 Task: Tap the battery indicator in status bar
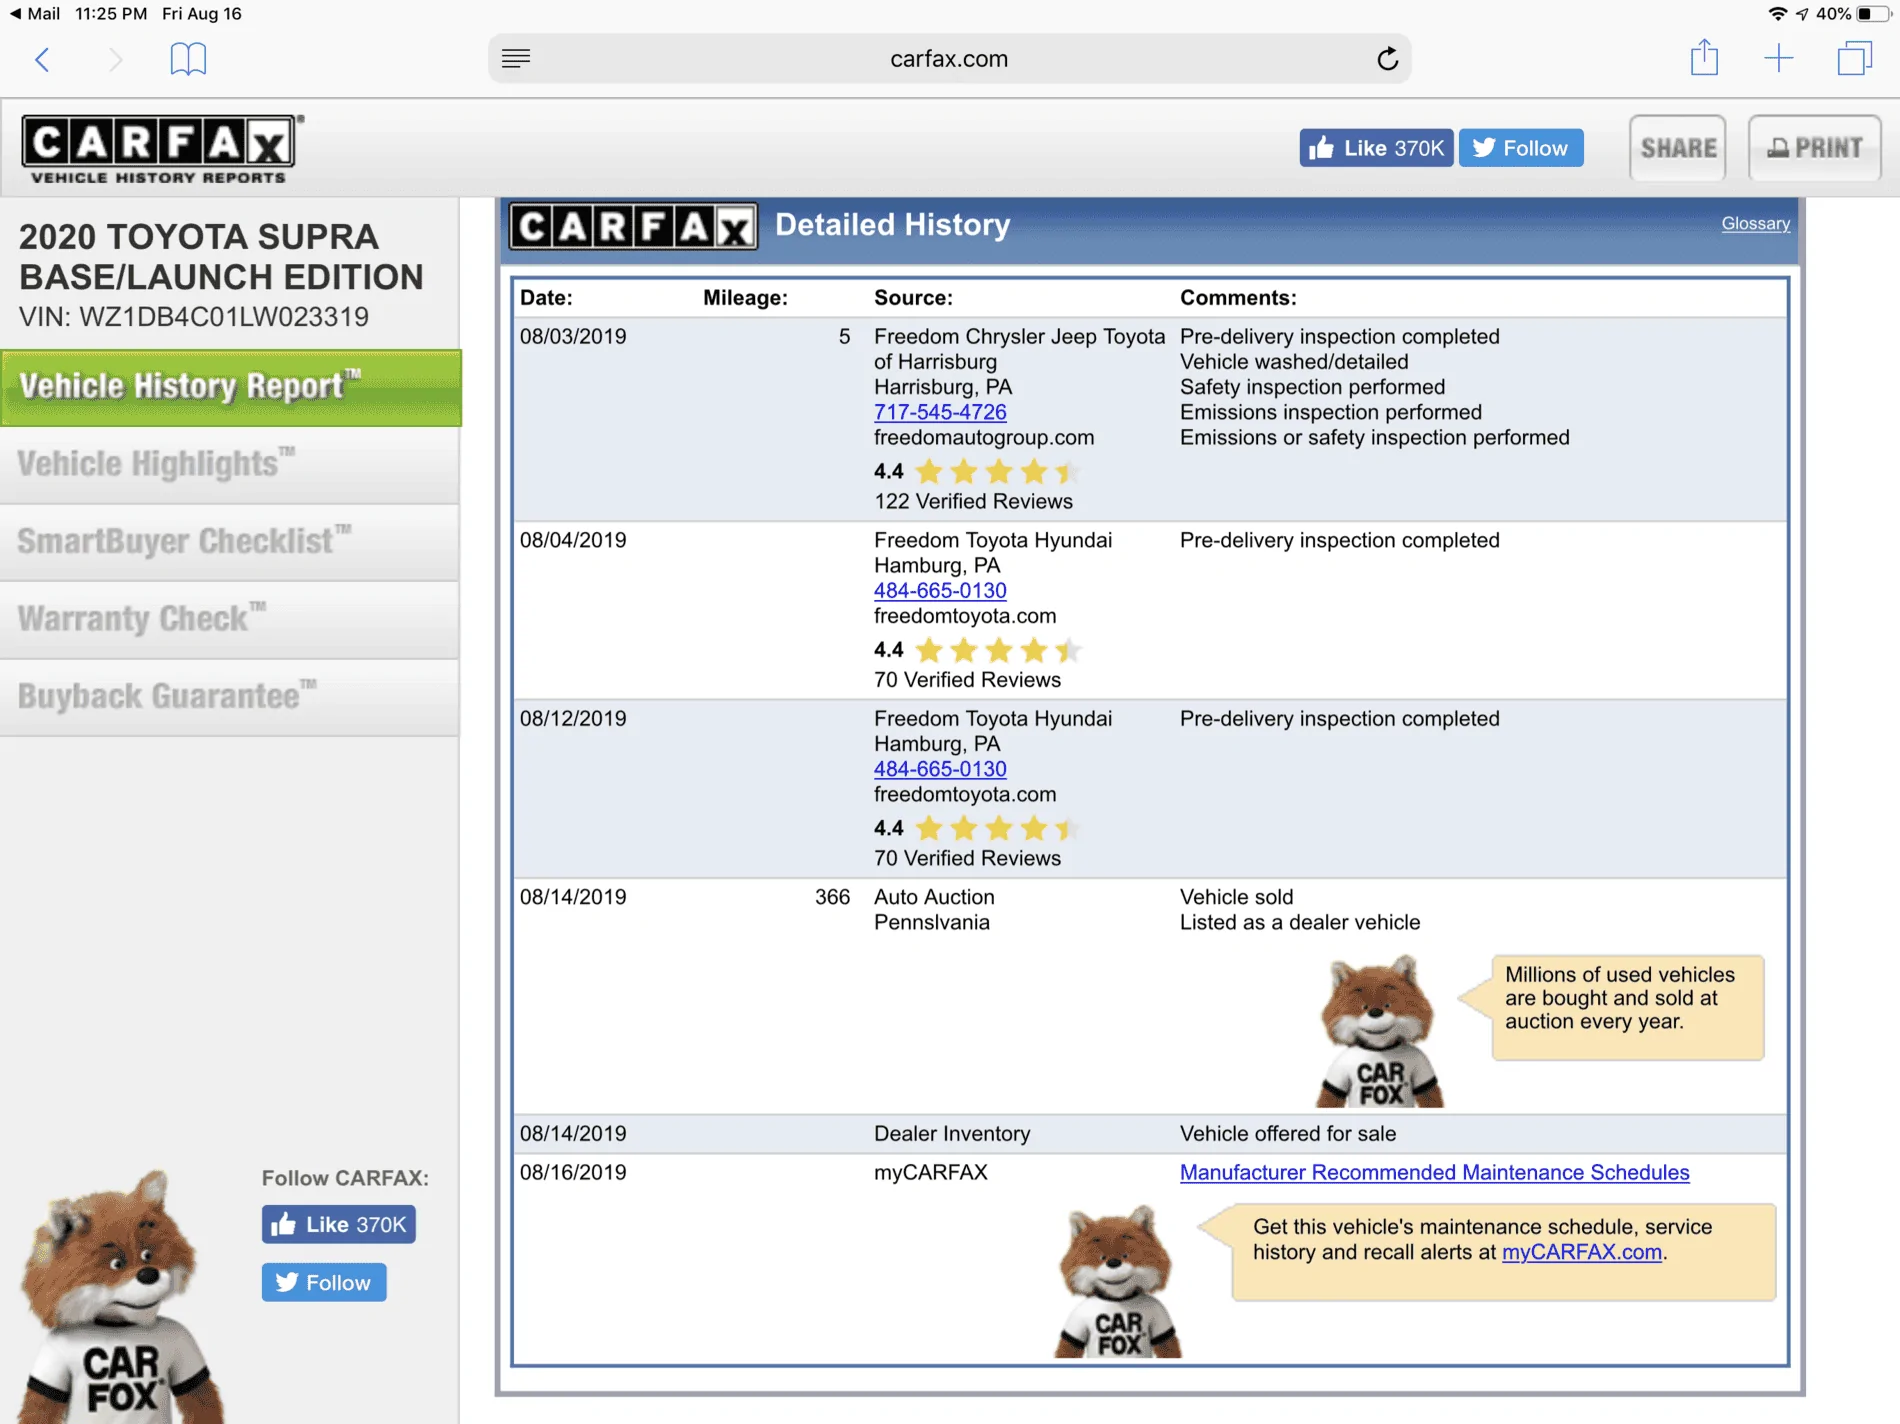(1874, 14)
